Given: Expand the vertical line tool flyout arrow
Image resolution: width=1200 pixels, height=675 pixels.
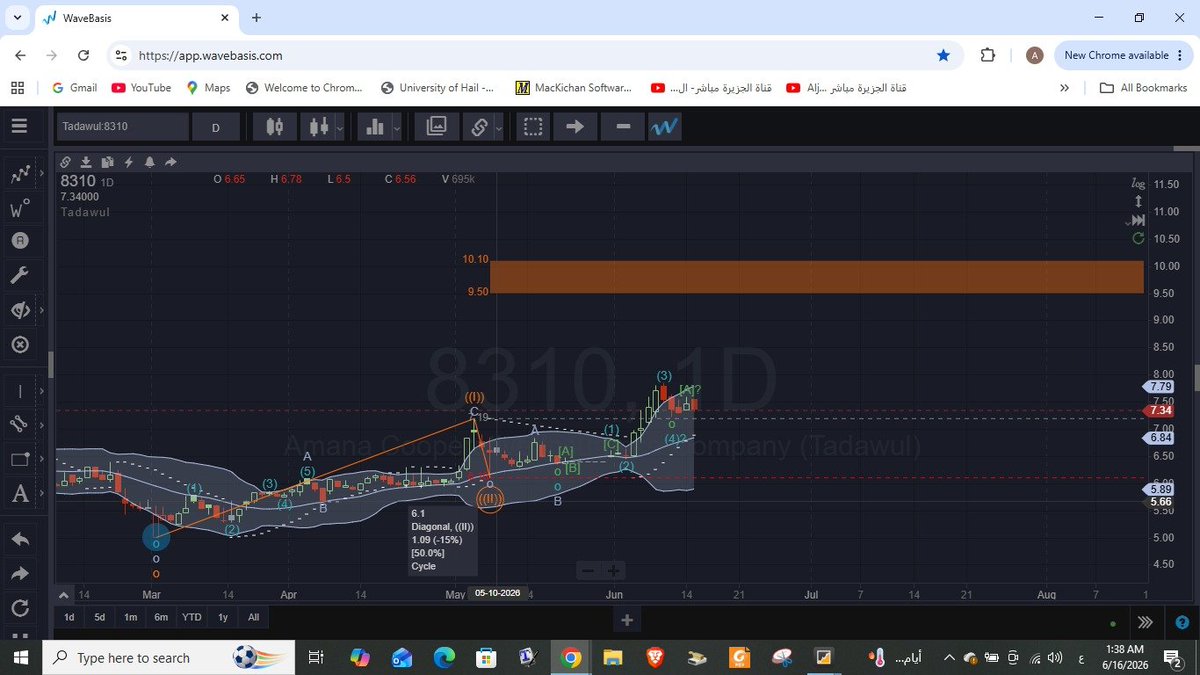Looking at the screenshot, I should (42, 390).
